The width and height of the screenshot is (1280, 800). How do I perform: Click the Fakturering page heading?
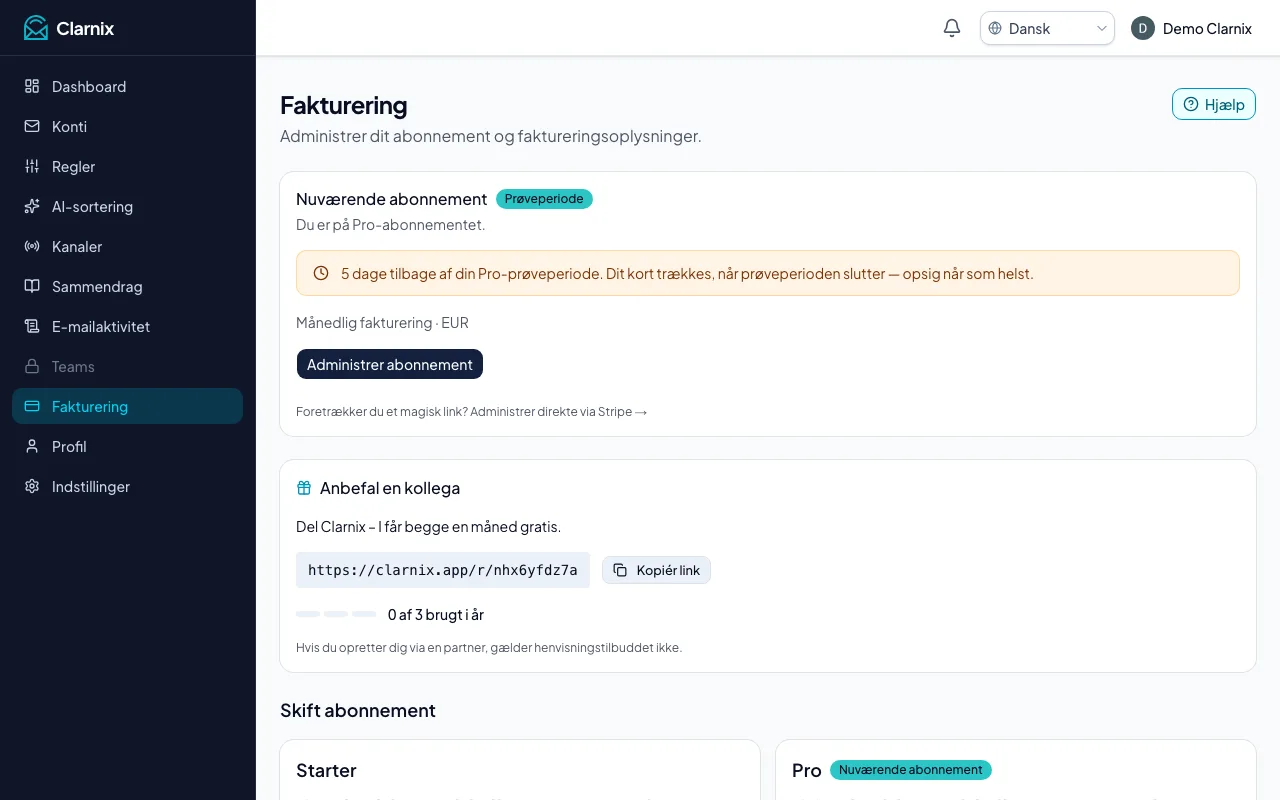coord(344,105)
